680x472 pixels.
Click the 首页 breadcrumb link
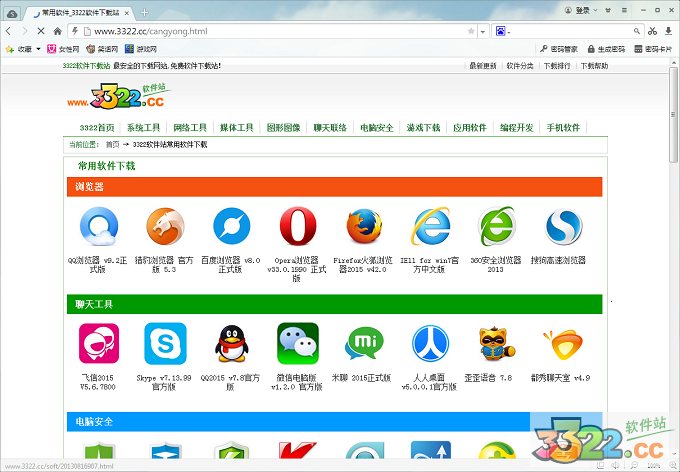point(112,144)
